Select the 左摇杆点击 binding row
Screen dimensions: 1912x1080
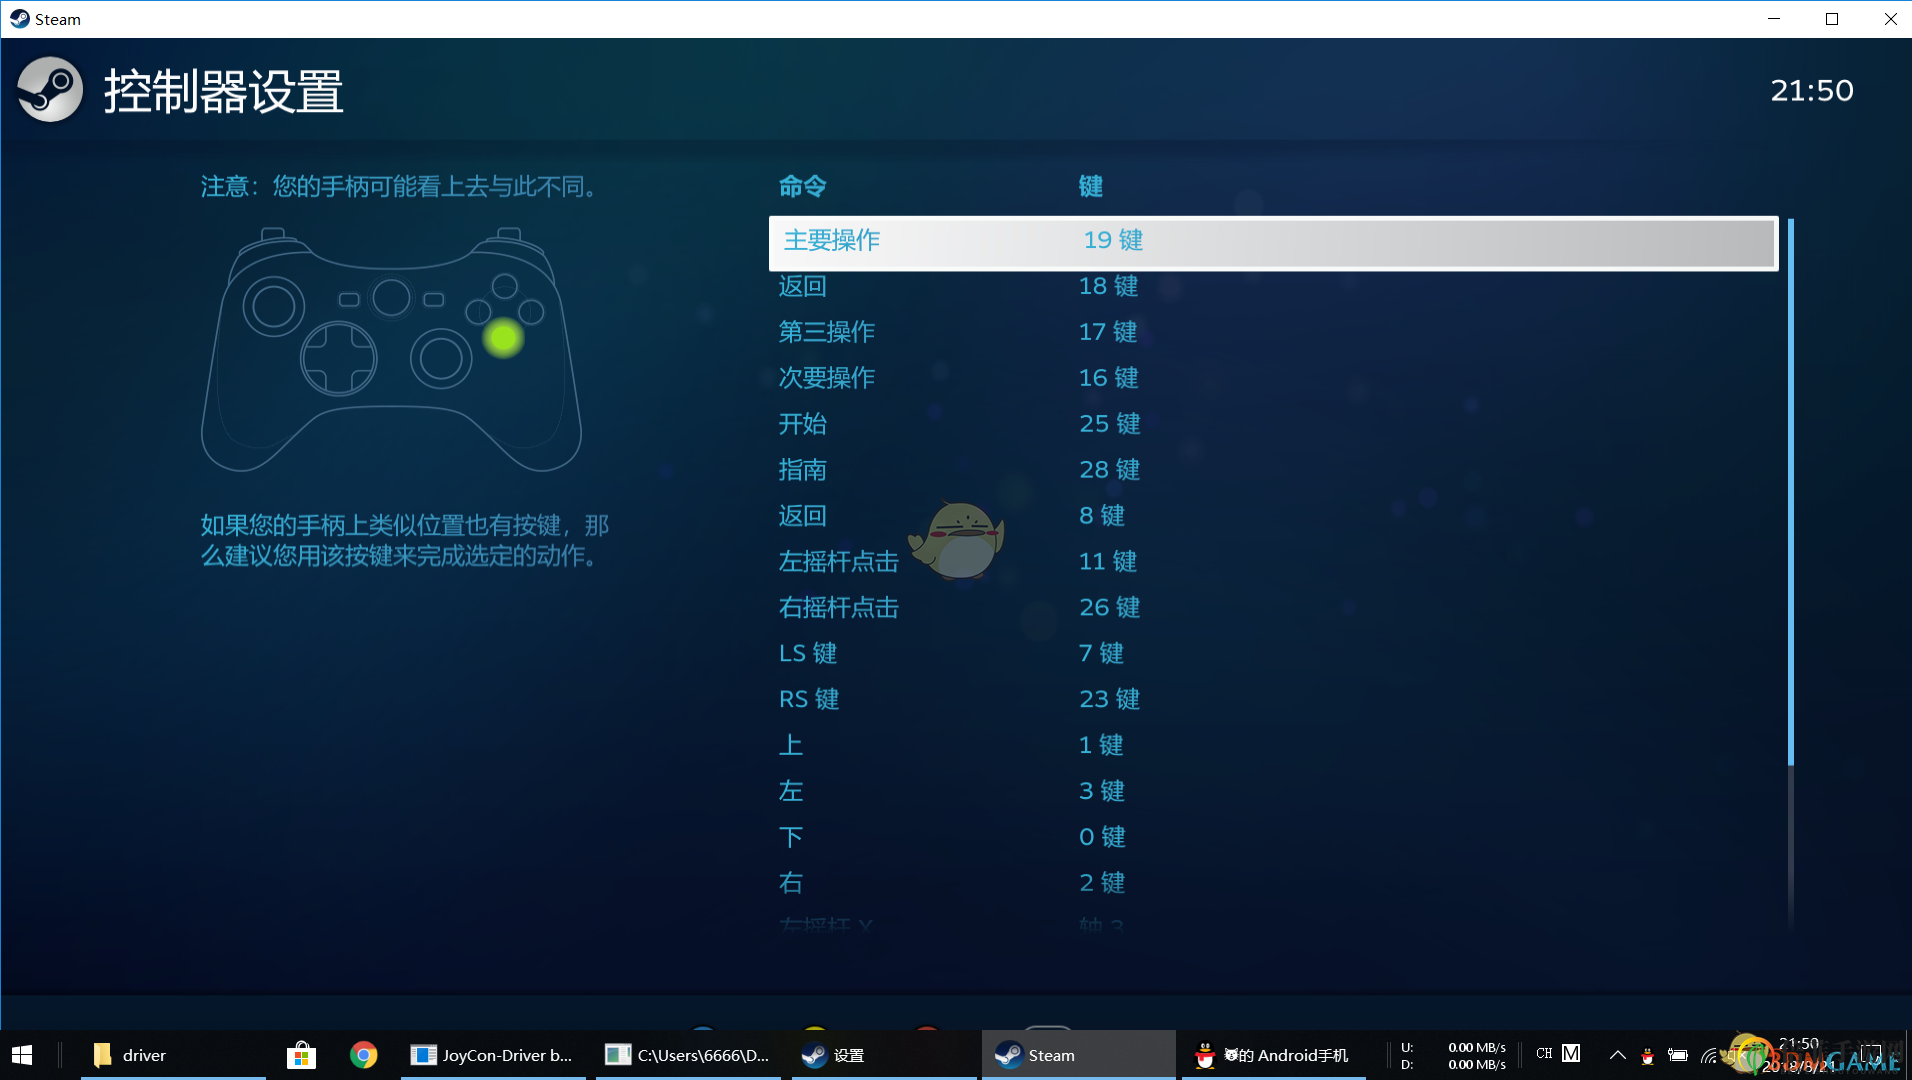pos(1272,562)
